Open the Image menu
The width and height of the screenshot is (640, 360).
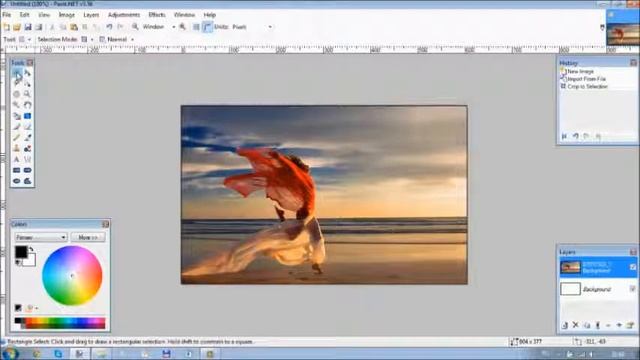click(67, 15)
